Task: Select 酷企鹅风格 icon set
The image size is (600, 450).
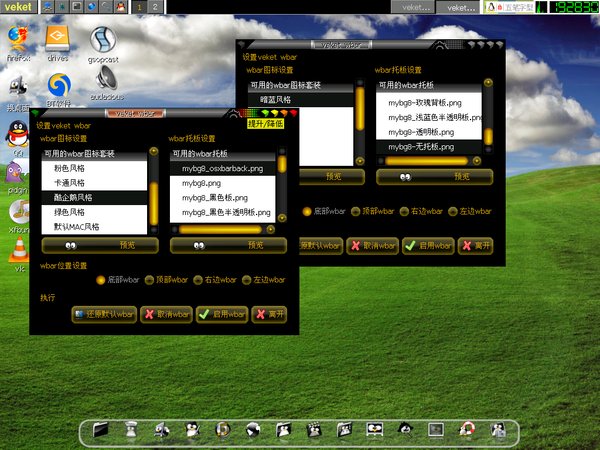Action: point(94,197)
